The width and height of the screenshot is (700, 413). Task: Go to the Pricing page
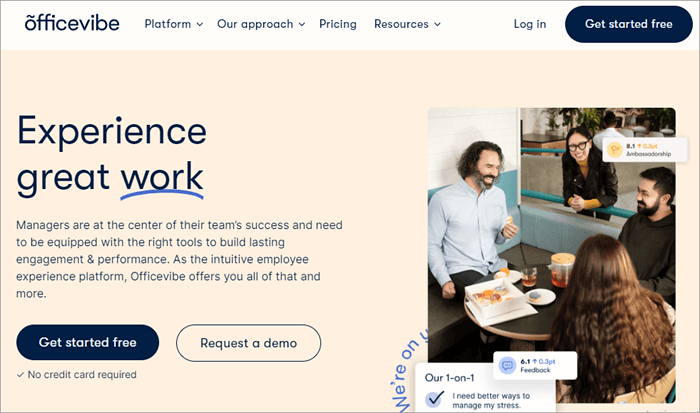click(x=338, y=24)
